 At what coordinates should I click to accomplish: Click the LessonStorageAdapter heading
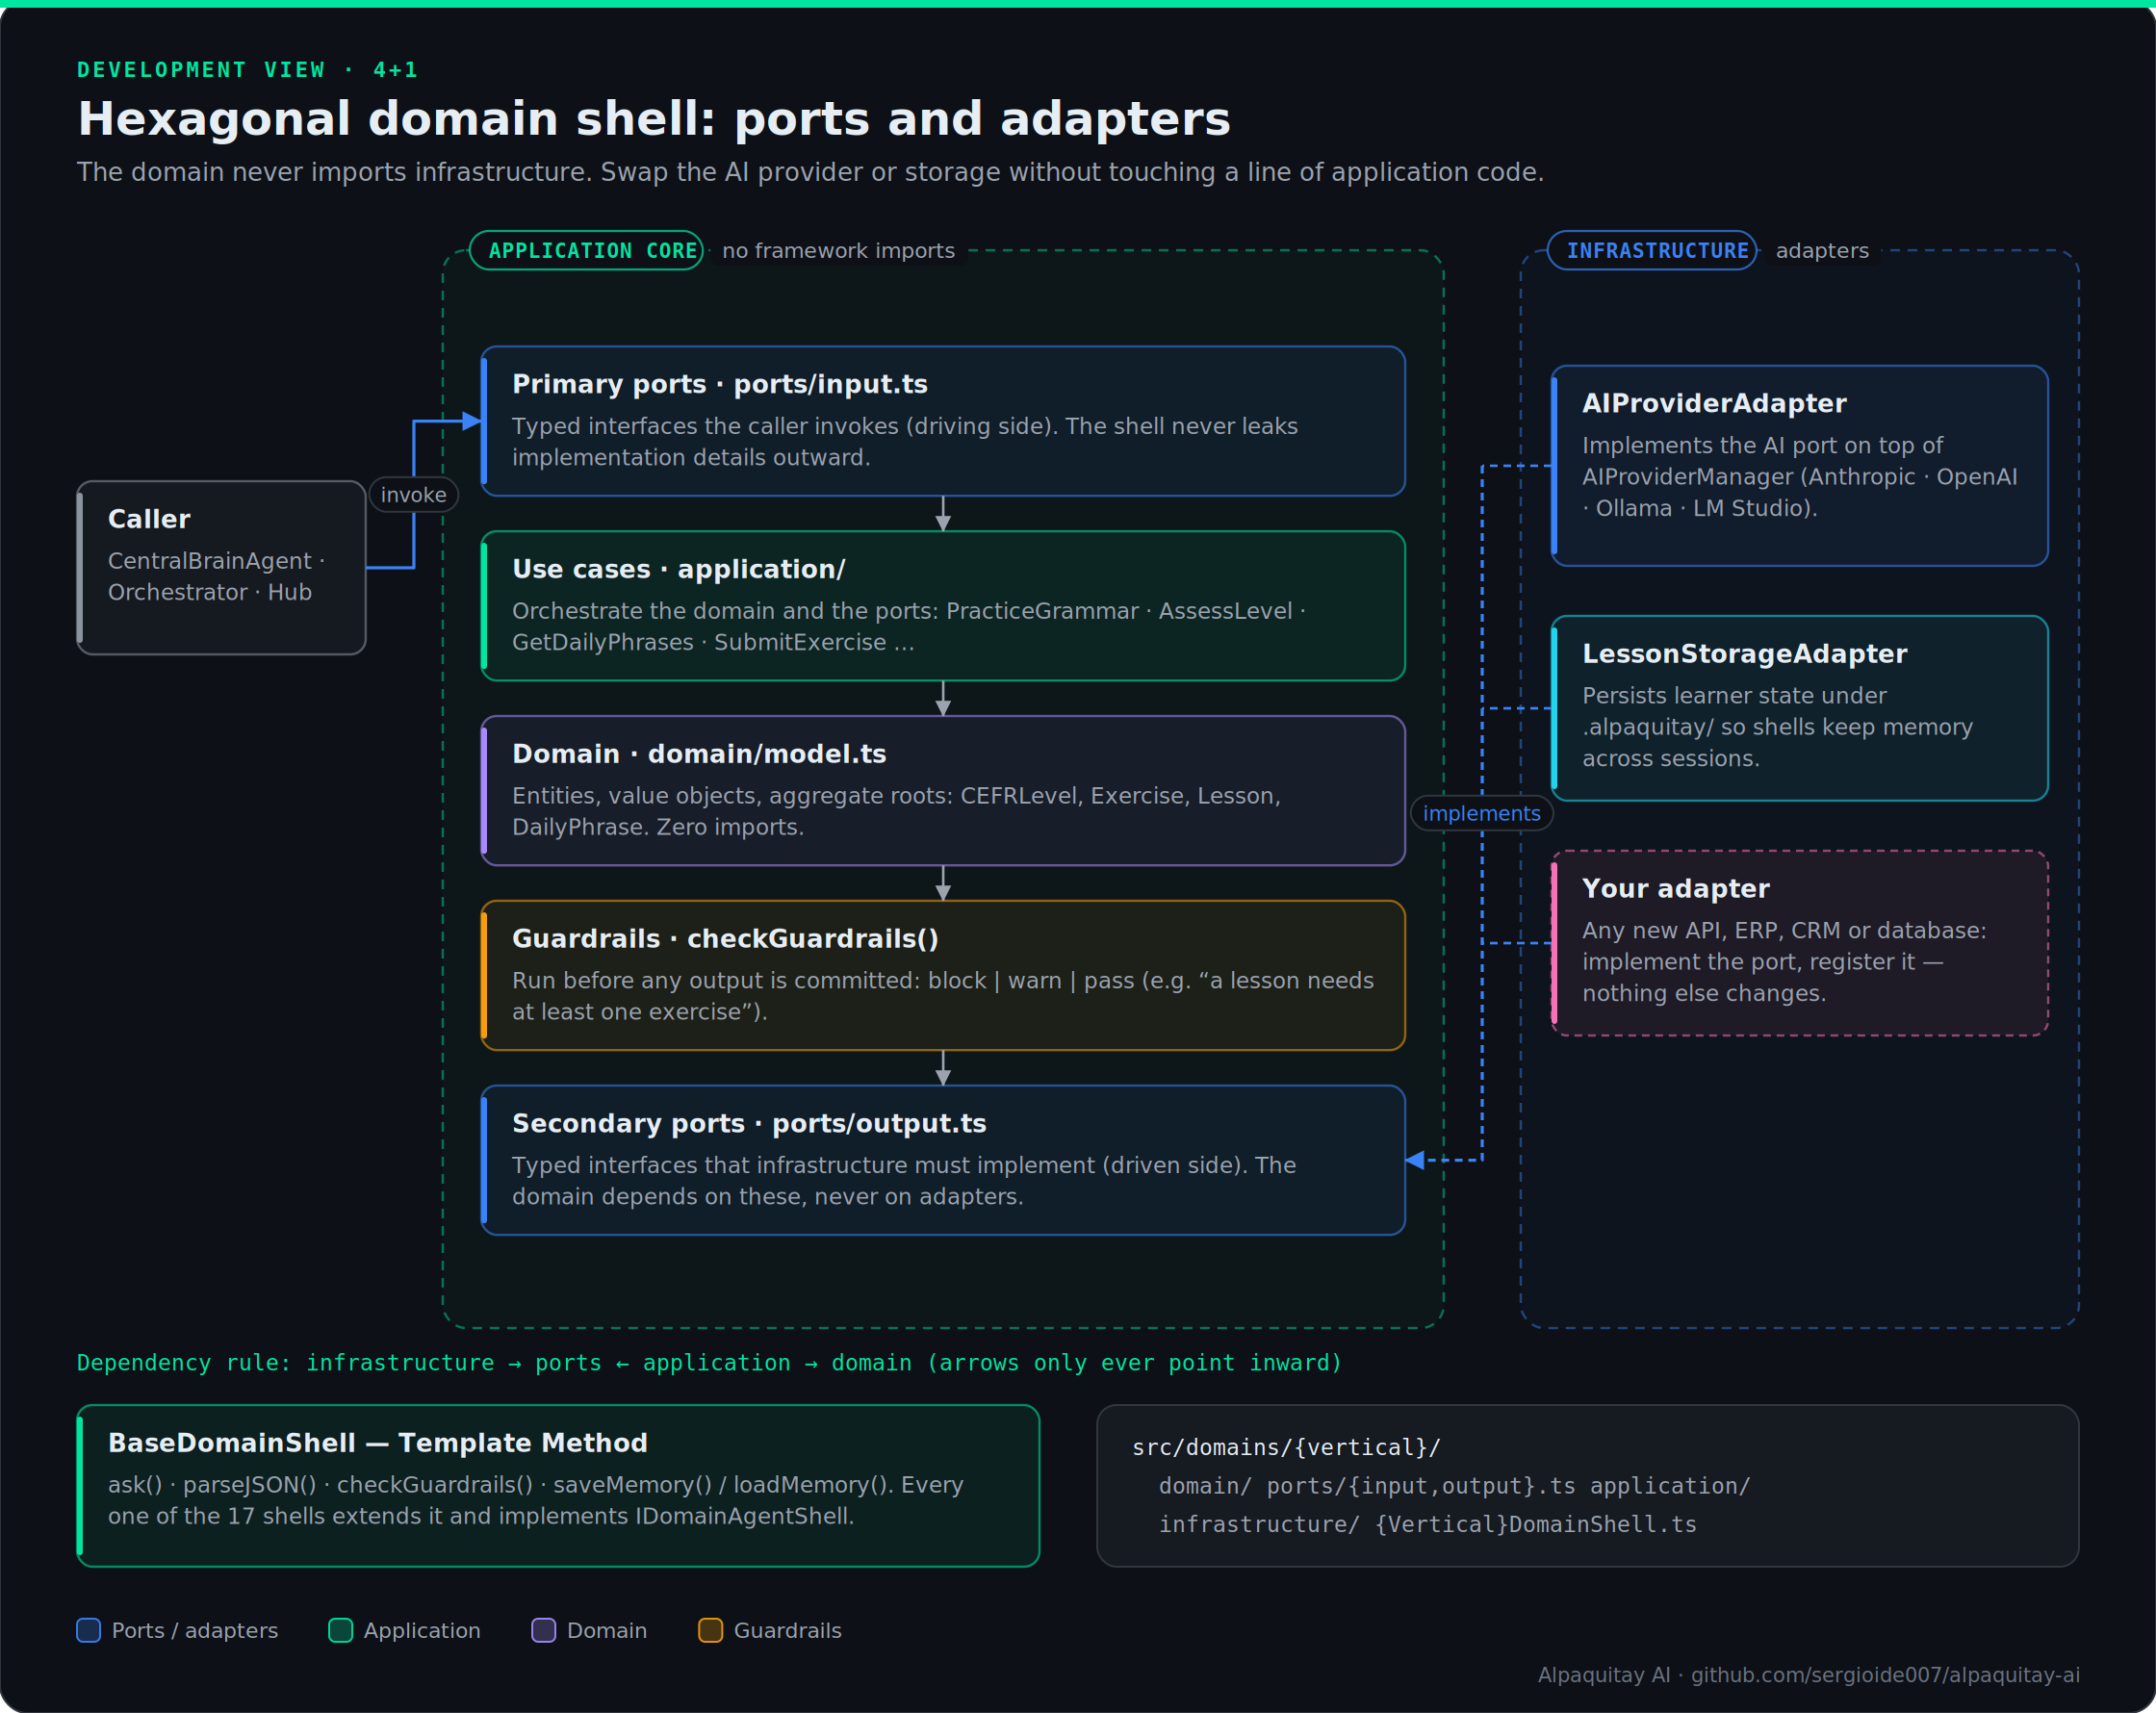click(1745, 654)
